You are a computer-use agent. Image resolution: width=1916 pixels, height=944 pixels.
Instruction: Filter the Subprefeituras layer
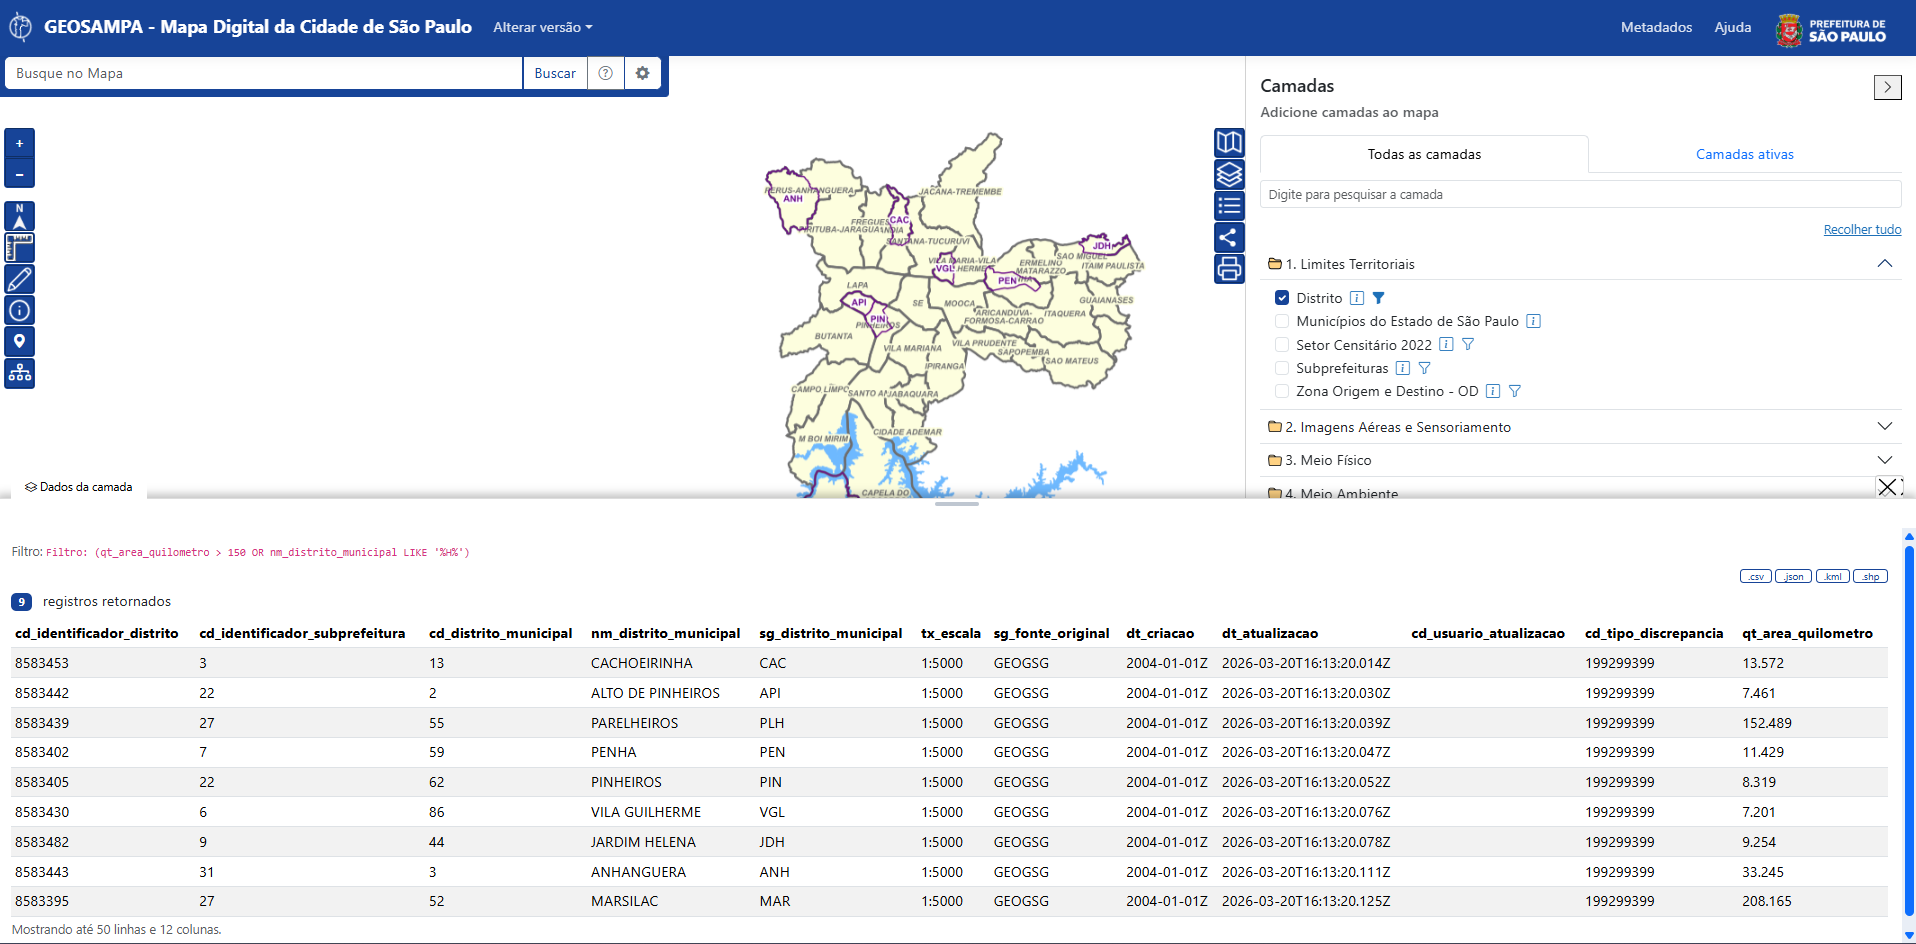tap(1425, 368)
